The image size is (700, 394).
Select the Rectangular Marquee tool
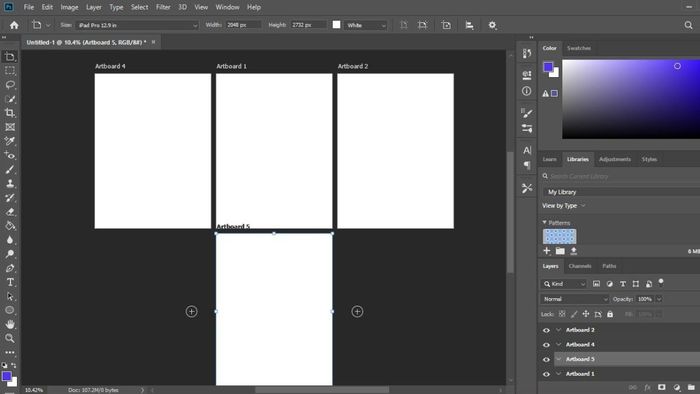(x=10, y=71)
